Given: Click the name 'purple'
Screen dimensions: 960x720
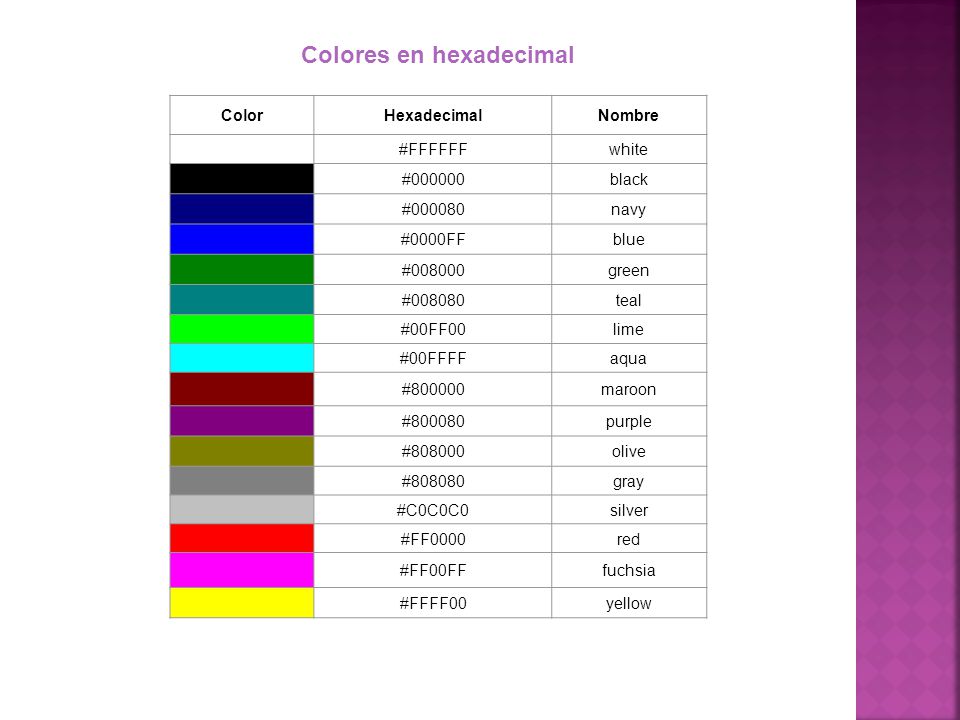Looking at the screenshot, I should [628, 422].
